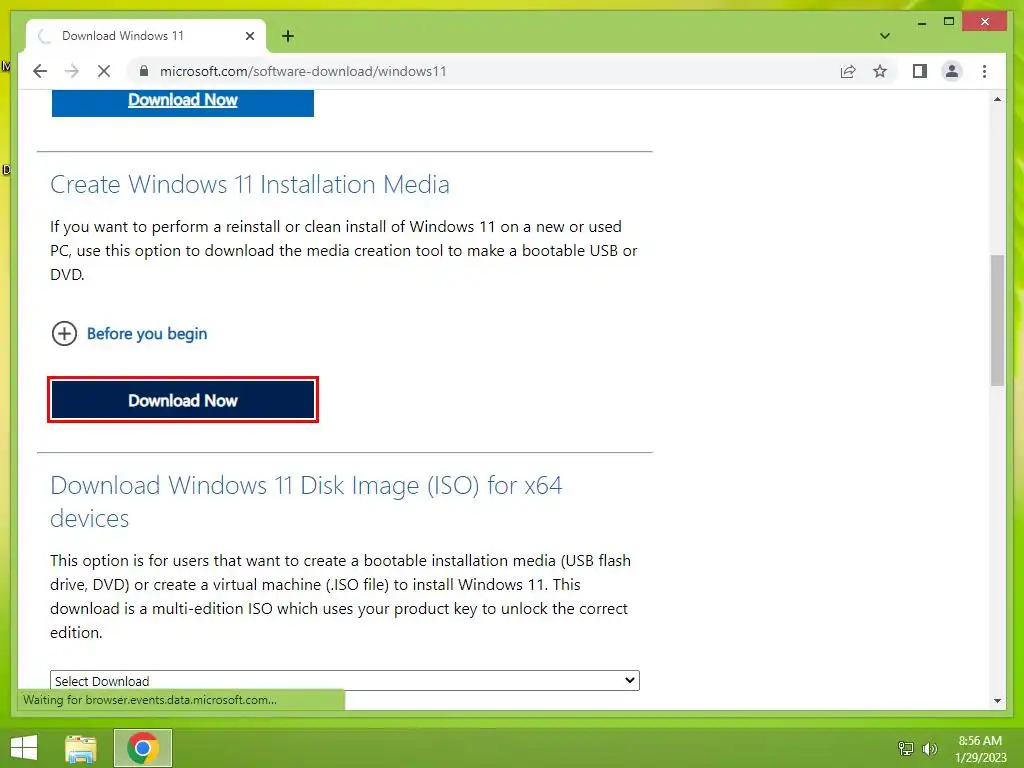Click the scrollbar down arrow

click(997, 701)
